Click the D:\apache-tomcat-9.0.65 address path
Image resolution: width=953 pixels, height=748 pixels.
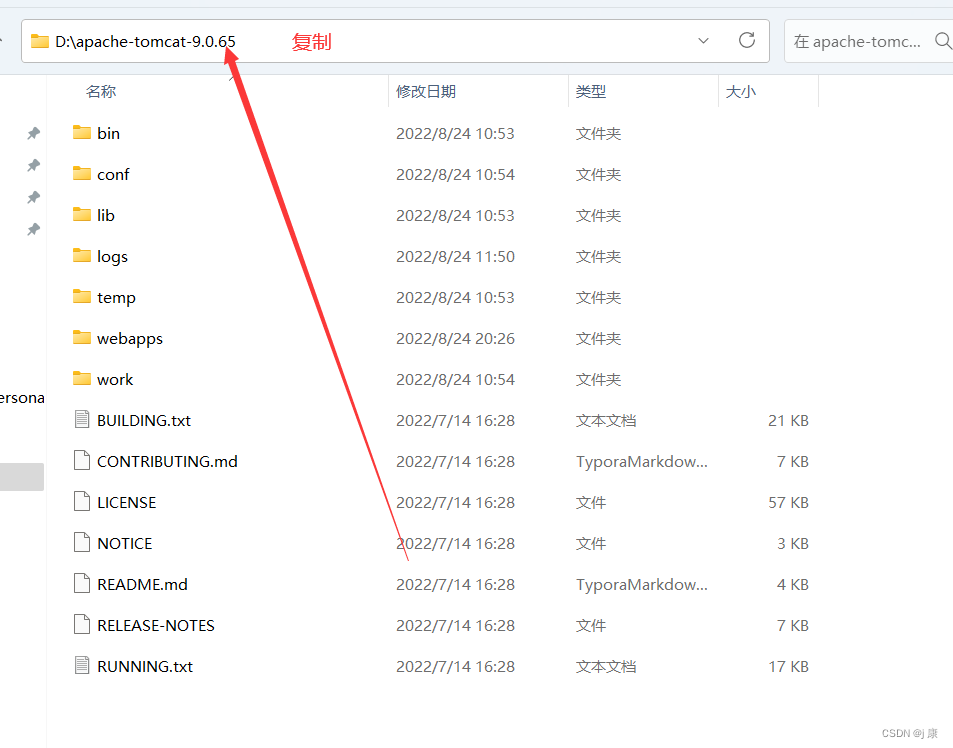pos(145,41)
